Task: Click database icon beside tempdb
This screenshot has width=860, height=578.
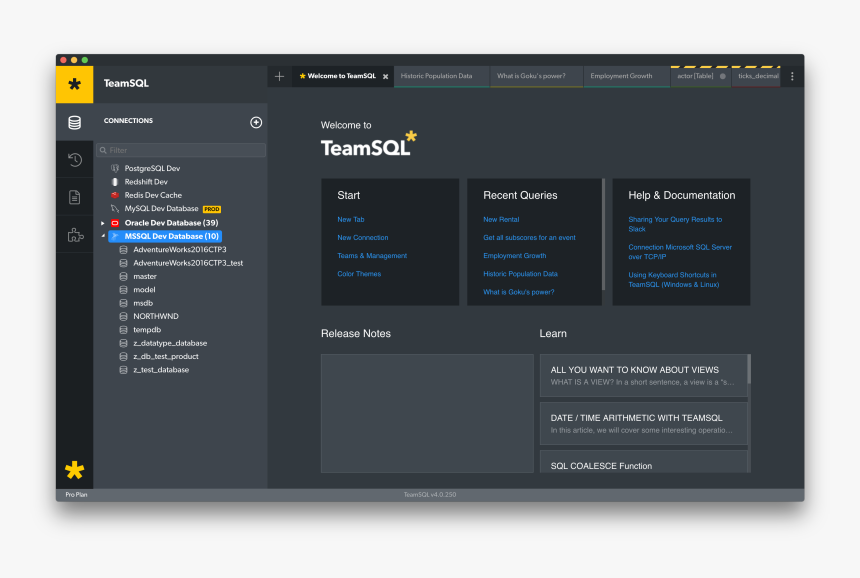Action: [123, 330]
